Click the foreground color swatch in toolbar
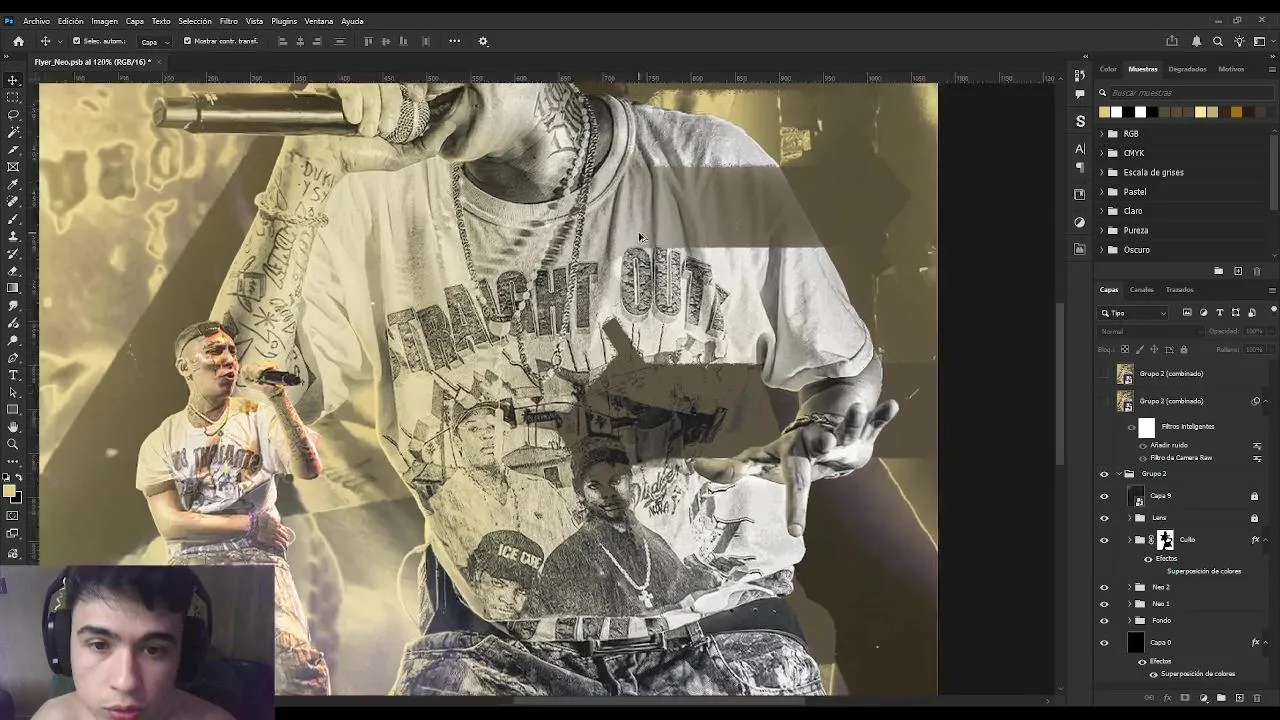Image resolution: width=1280 pixels, height=720 pixels. click(10, 491)
